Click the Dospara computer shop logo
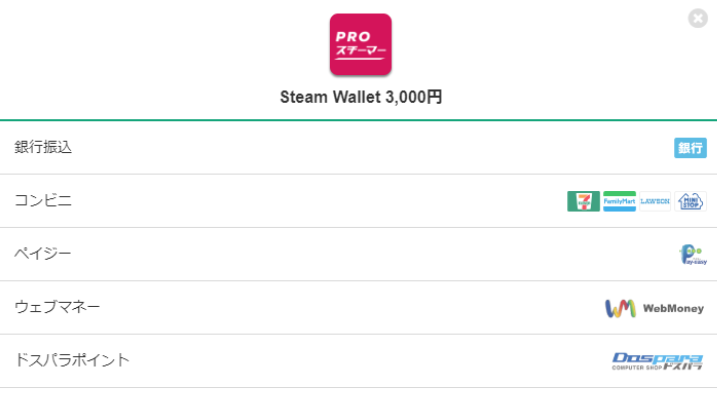The width and height of the screenshot is (717, 409). 657,361
